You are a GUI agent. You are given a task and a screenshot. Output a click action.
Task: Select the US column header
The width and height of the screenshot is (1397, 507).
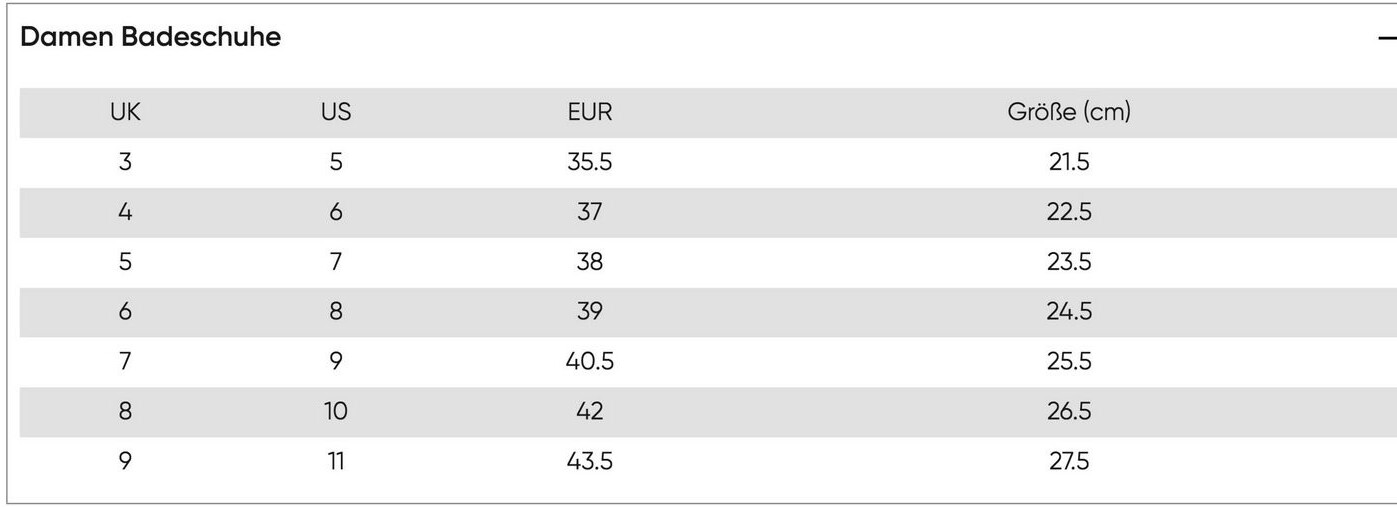(x=336, y=113)
